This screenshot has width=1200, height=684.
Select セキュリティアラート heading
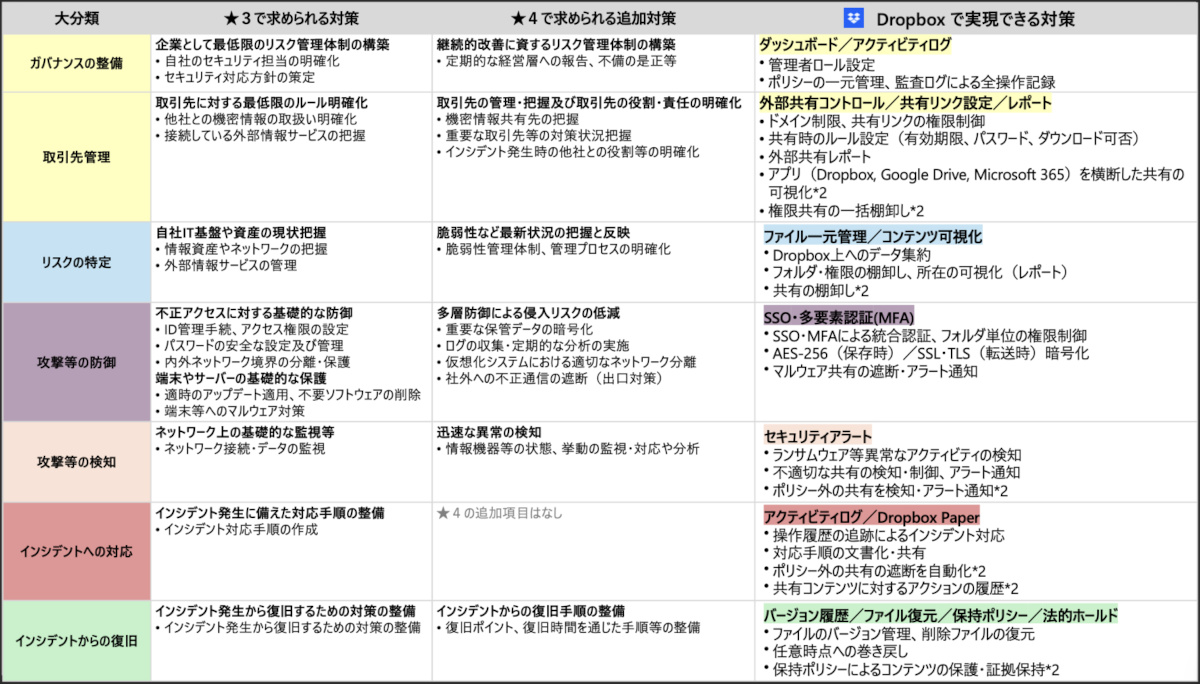pos(817,437)
